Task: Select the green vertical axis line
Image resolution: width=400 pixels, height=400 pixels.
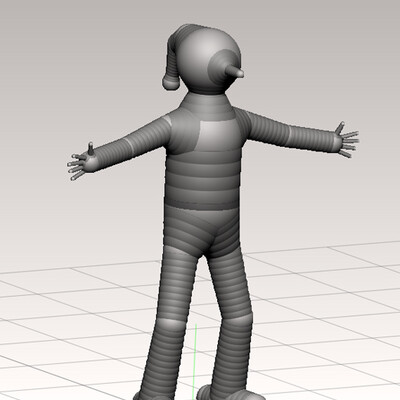Action: tap(195, 362)
